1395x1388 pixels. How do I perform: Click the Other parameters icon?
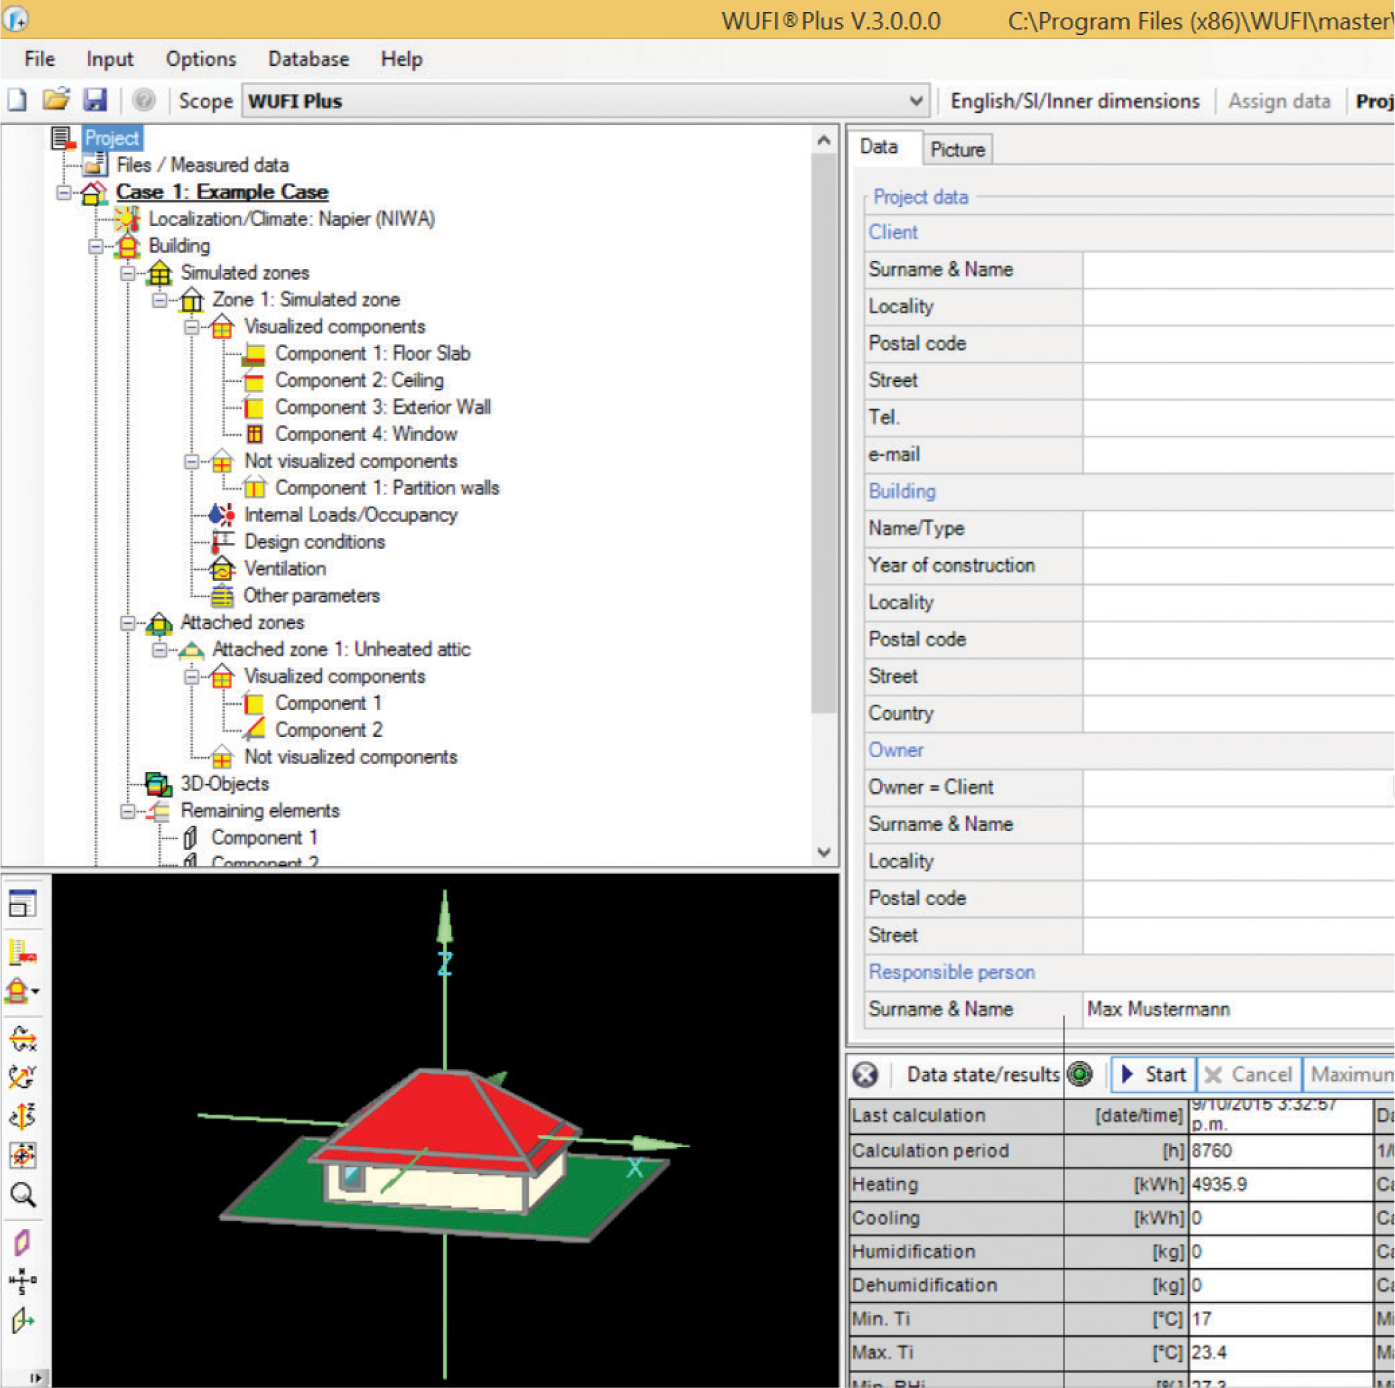[x=222, y=596]
